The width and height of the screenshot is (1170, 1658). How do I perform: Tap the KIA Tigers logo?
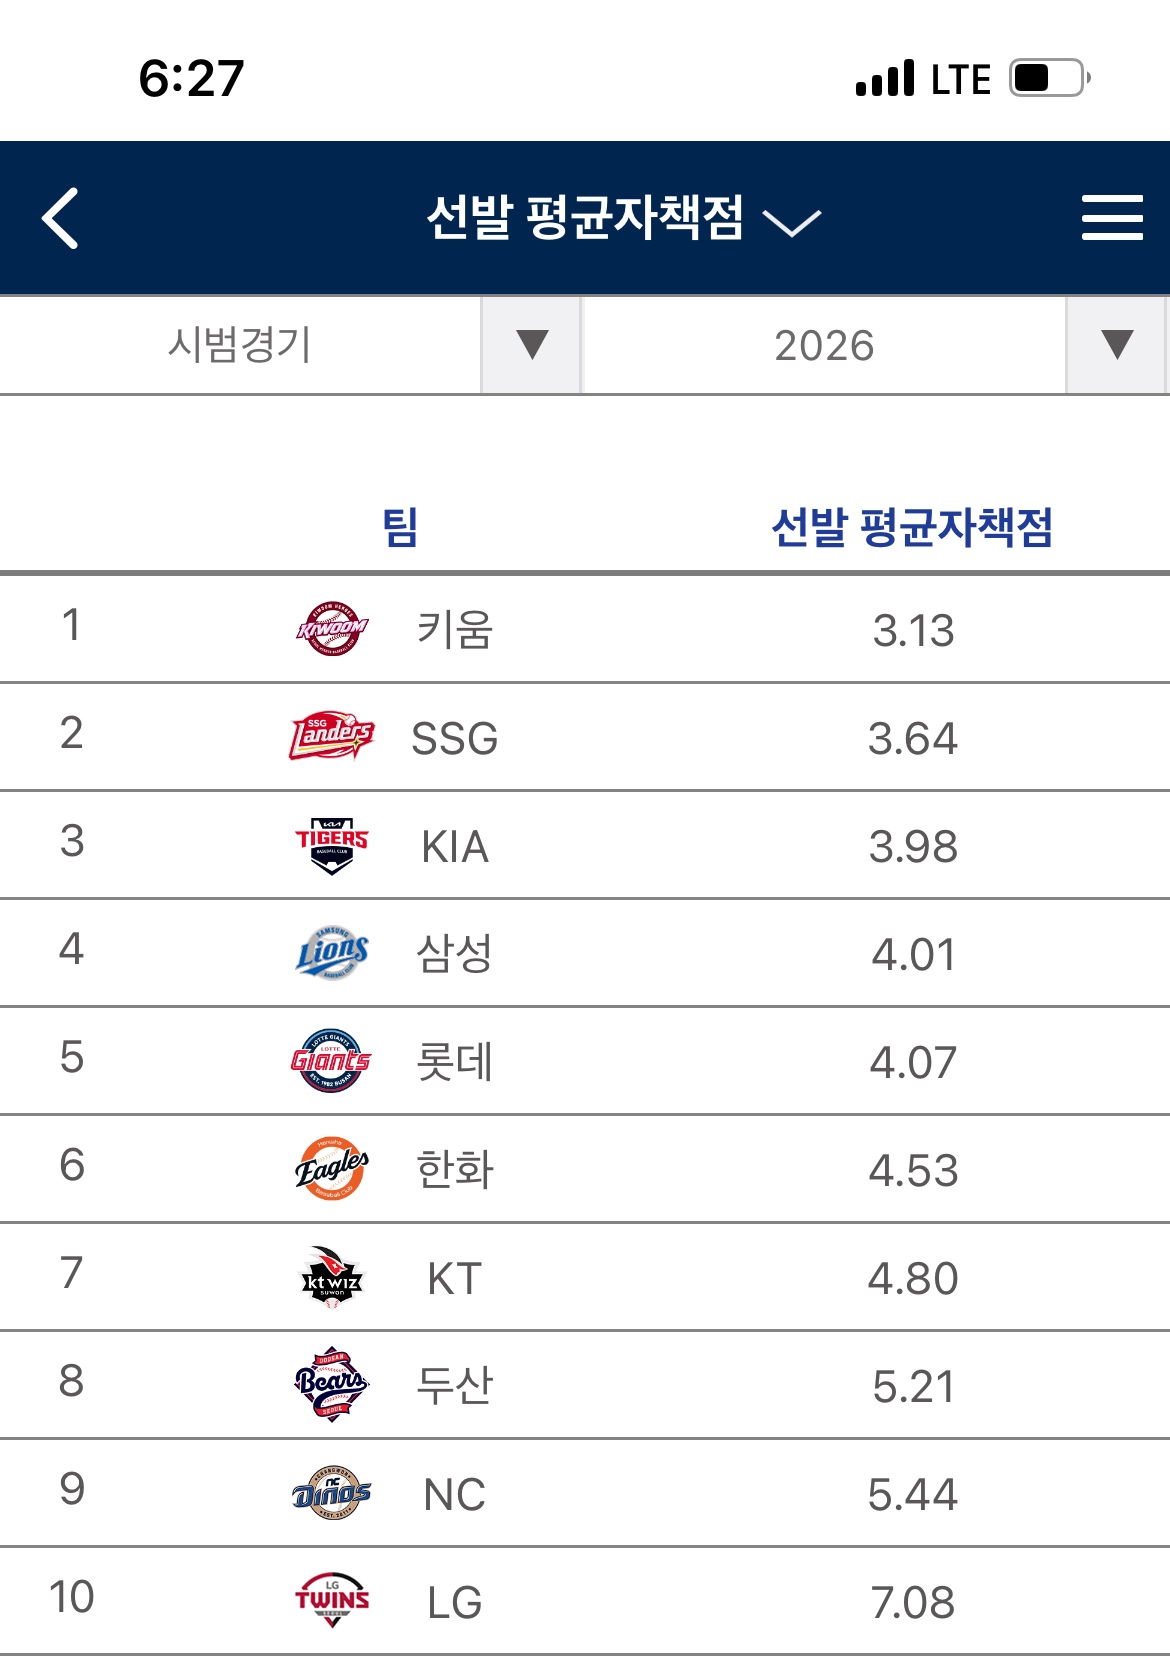(332, 846)
